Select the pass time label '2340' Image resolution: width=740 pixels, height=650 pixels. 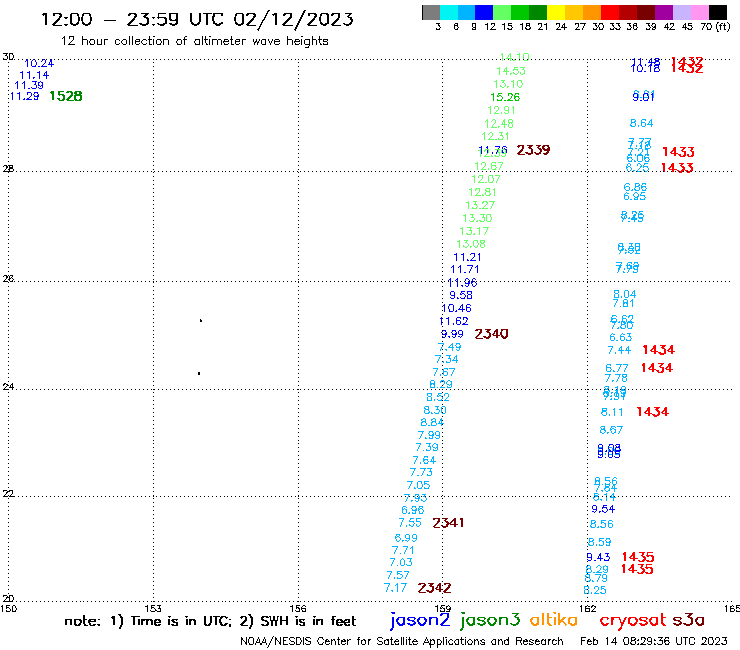pos(491,334)
